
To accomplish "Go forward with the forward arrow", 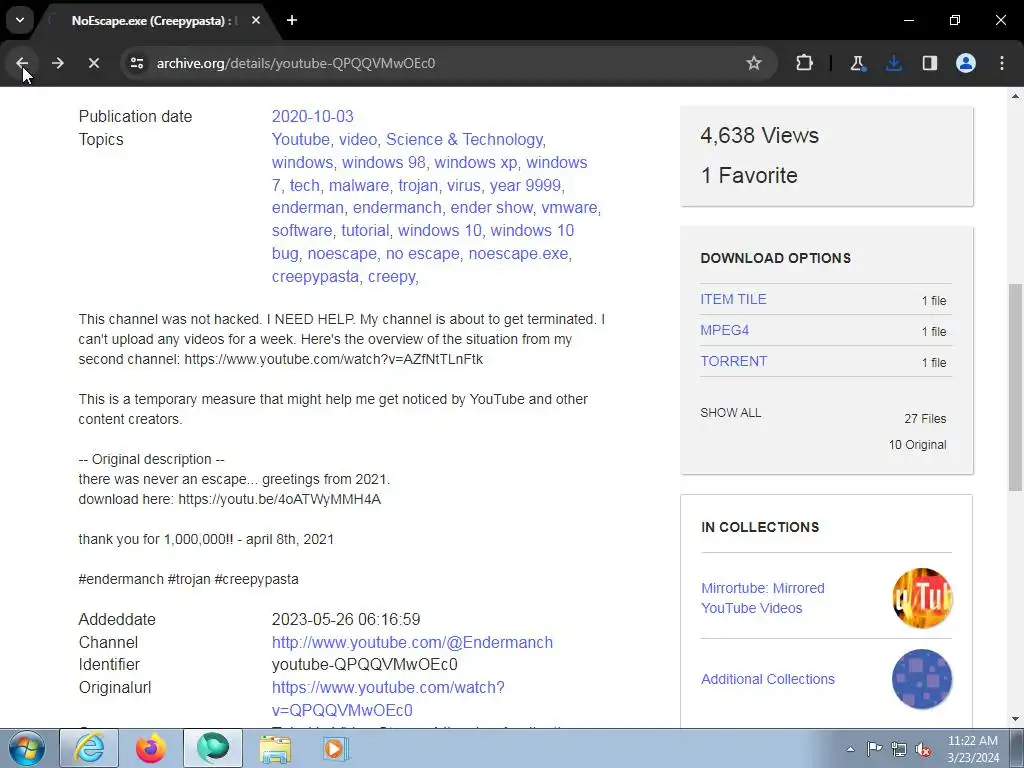I will click(58, 63).
